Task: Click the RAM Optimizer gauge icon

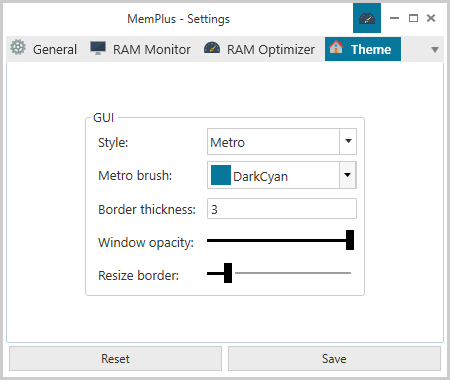Action: tap(212, 48)
